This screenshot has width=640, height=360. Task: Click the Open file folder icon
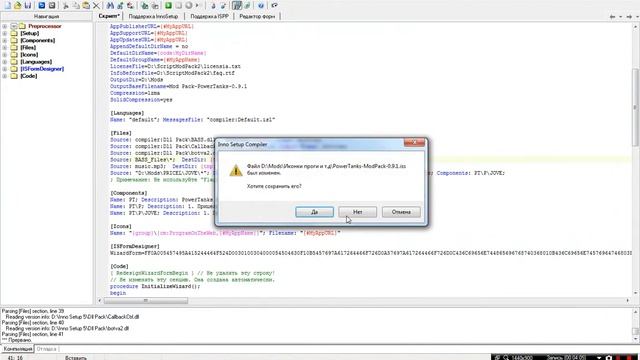tap(18, 5)
